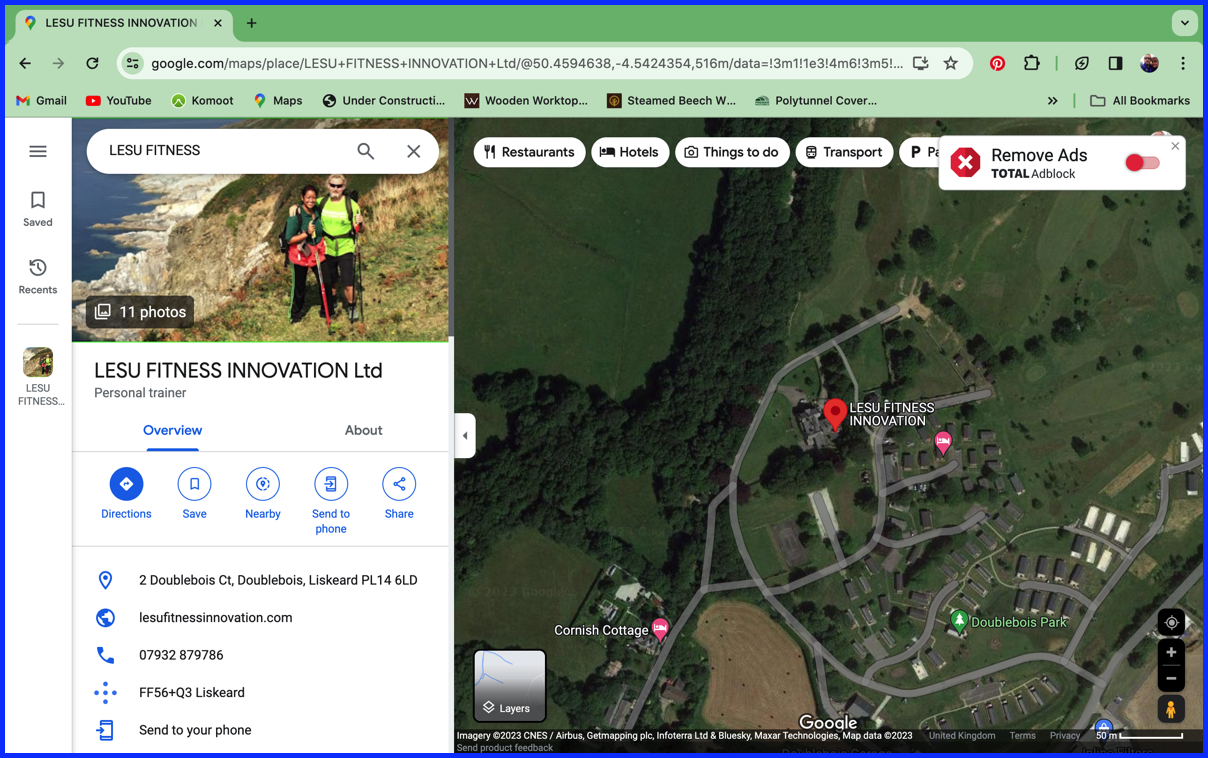Switch to the About tab
This screenshot has height=758, width=1208.
pos(363,430)
